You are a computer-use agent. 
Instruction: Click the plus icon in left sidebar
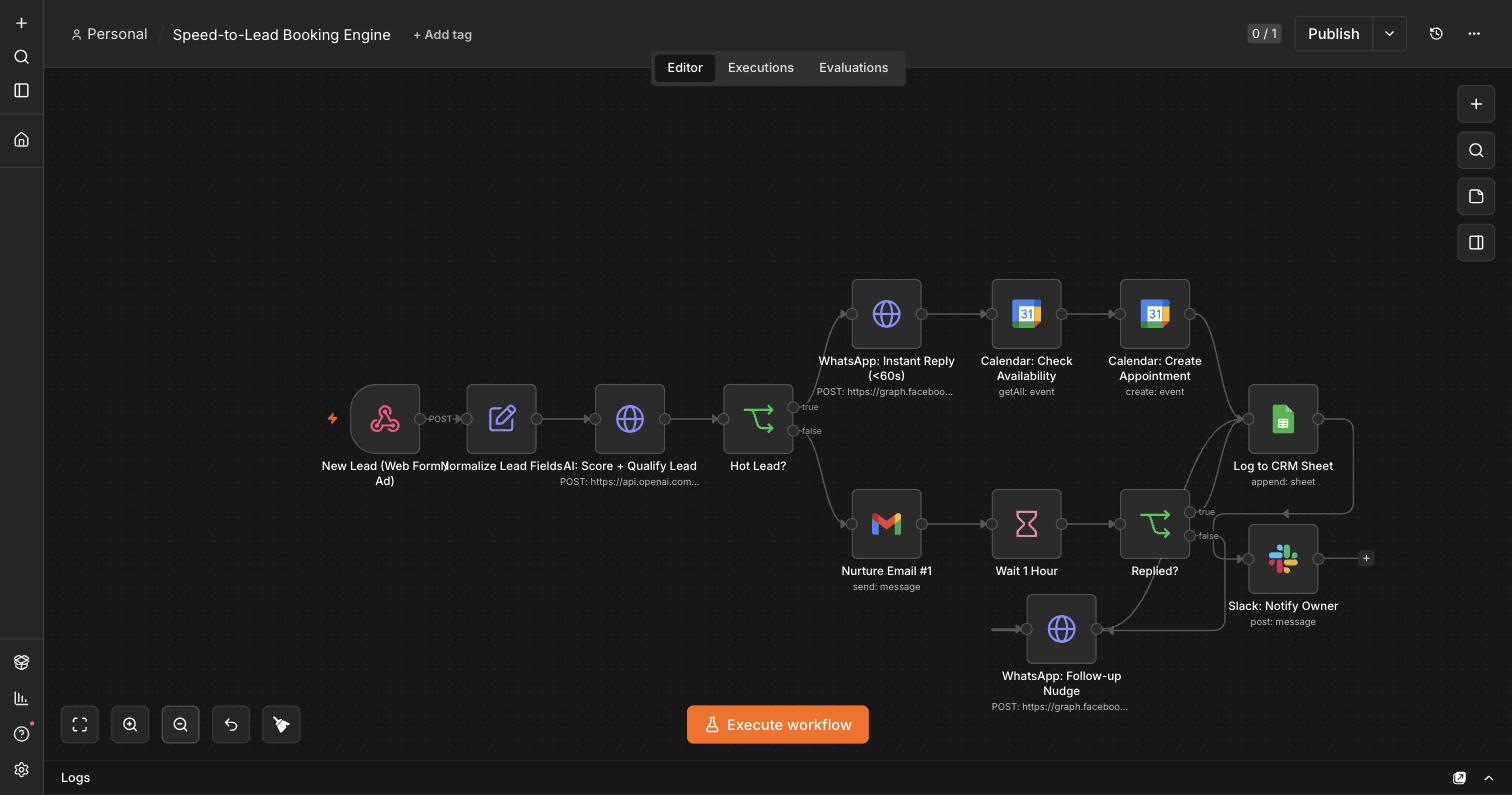point(21,23)
